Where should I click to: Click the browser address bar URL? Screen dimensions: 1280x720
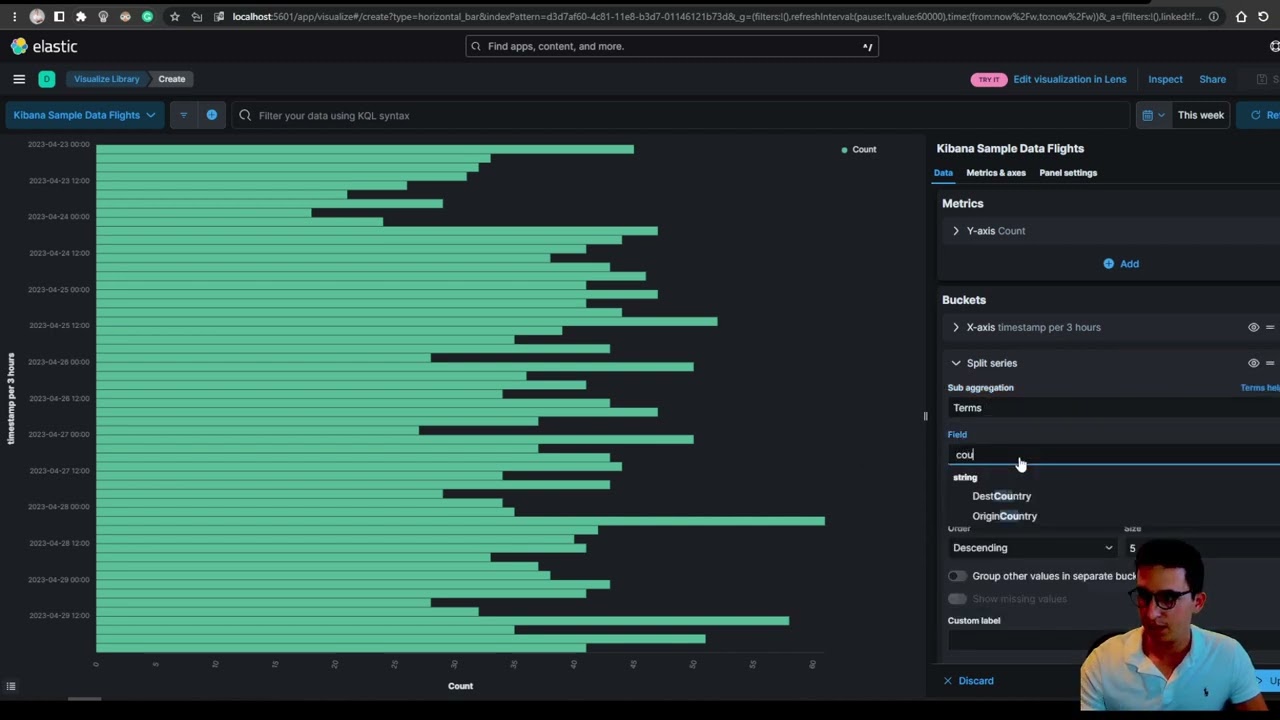pyautogui.click(x=715, y=16)
